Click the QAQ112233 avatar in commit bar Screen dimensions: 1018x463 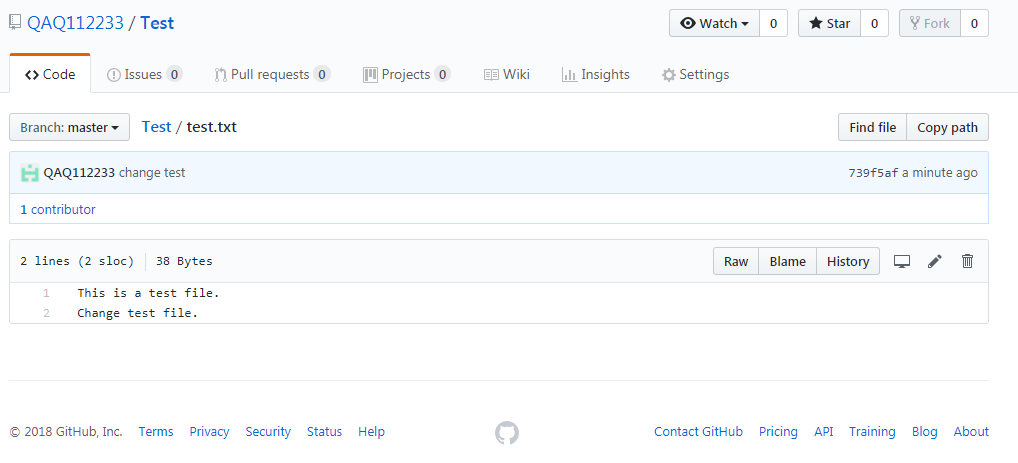pos(30,173)
